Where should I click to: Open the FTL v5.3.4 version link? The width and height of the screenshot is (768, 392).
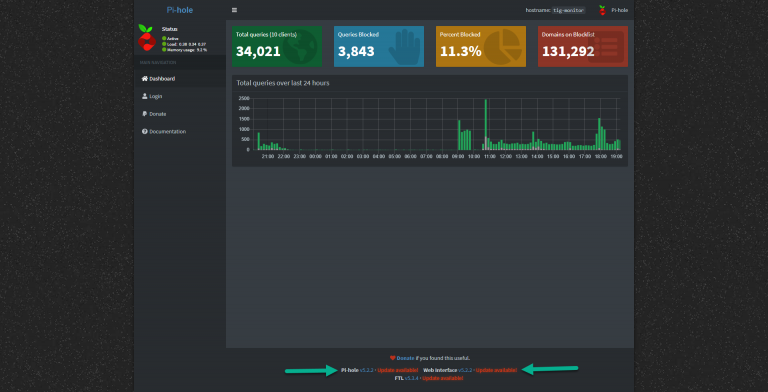[411, 378]
